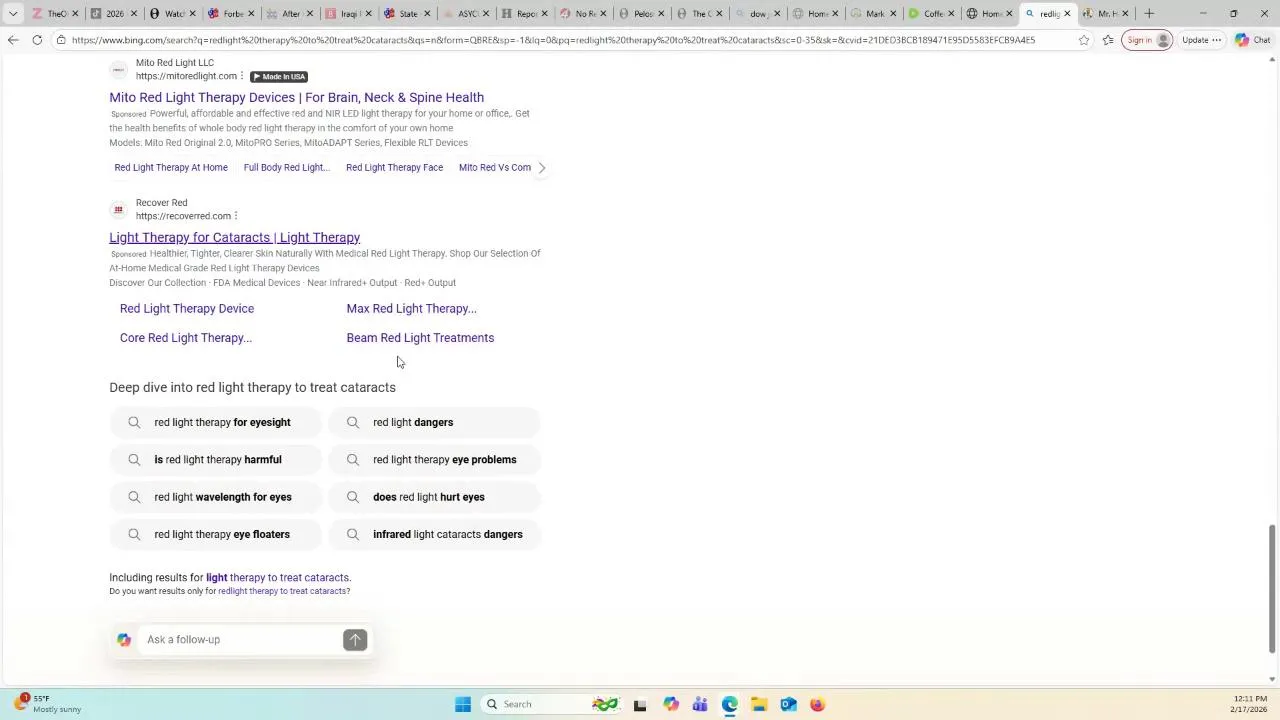
Task: Open Outlook from the taskbar
Action: click(x=788, y=704)
